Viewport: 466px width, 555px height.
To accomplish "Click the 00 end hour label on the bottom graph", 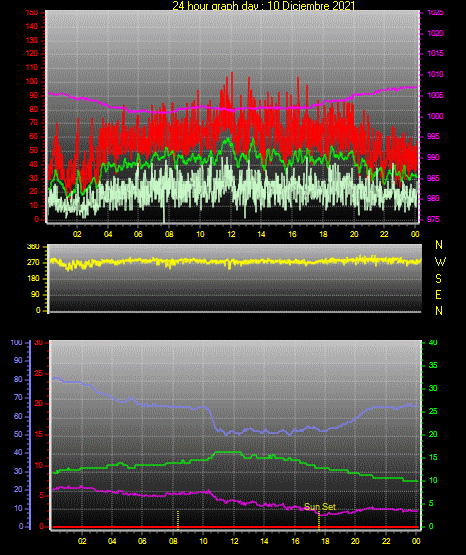I will pos(416,541).
